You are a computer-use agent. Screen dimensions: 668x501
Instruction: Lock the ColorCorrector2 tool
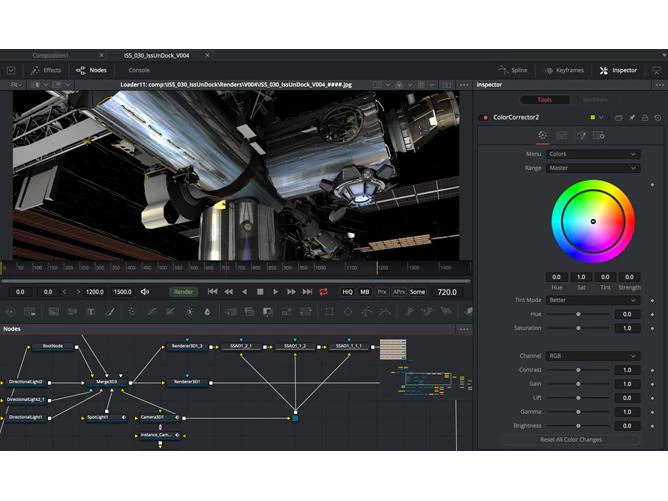[645, 117]
